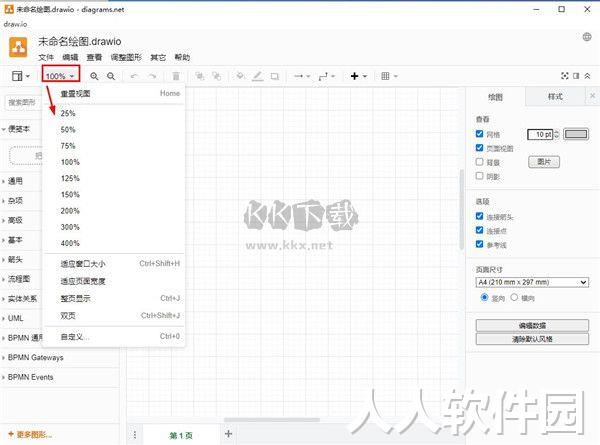Viewport: 600px width, 445px height.
Task: Toggle the 连接点 connection points checkbox
Action: pos(479,230)
